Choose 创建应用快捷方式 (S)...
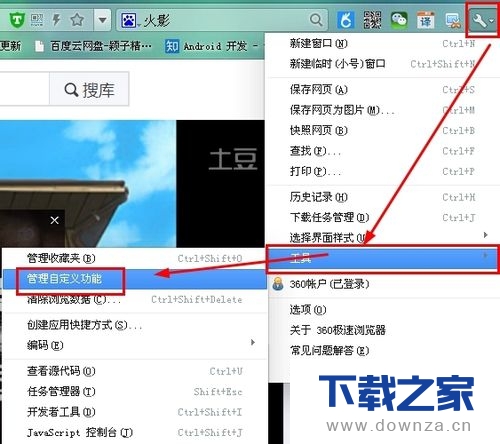The height and width of the screenshot is (444, 500). pos(135,325)
